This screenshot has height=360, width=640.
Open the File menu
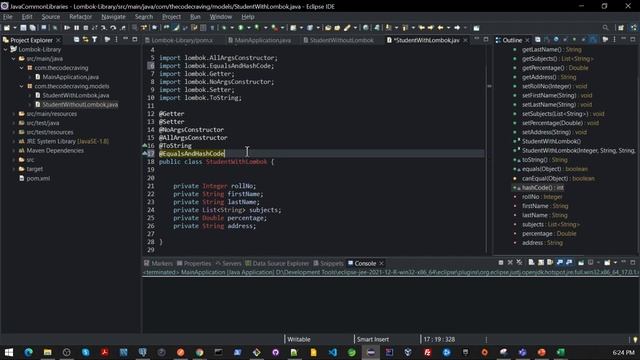(8, 17)
